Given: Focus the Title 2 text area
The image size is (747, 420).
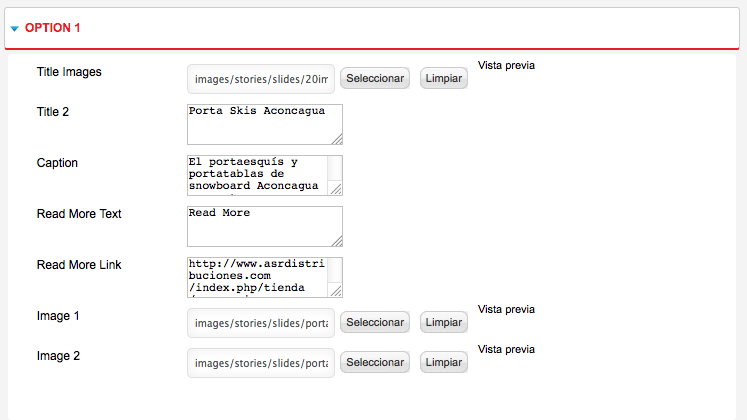Looking at the screenshot, I should coord(265,124).
